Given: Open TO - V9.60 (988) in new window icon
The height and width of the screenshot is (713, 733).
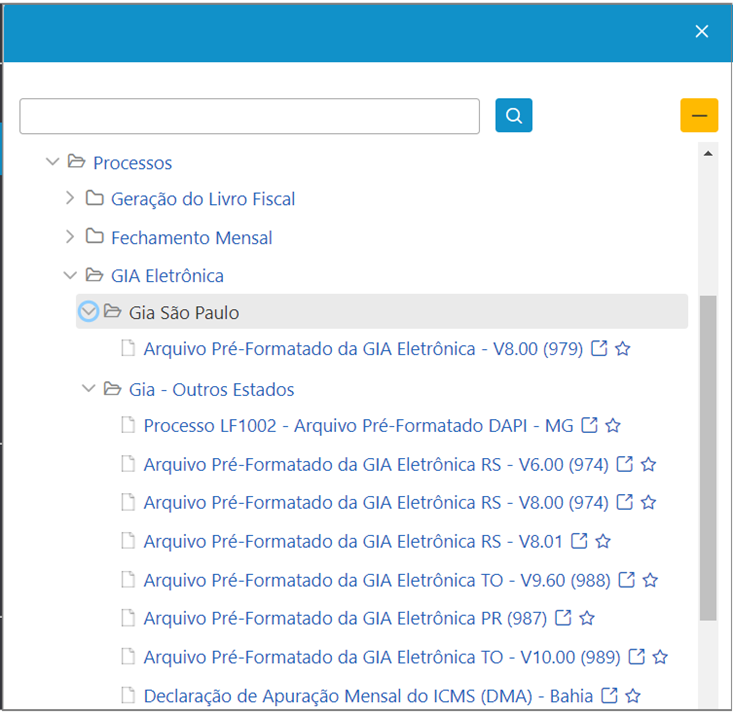Looking at the screenshot, I should point(626,579).
